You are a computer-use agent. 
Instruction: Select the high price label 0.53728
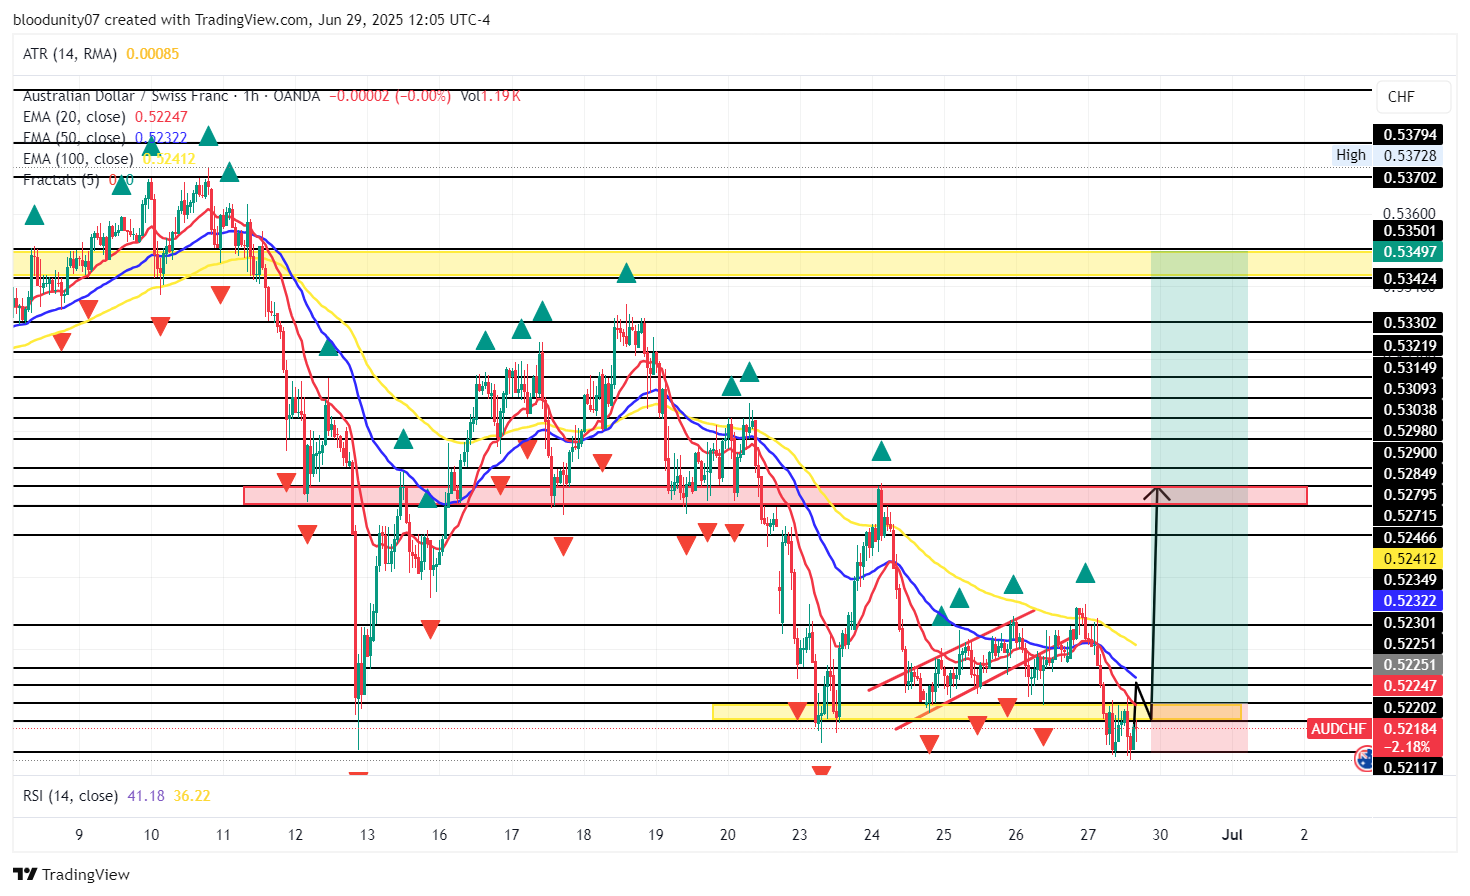pos(1410,155)
